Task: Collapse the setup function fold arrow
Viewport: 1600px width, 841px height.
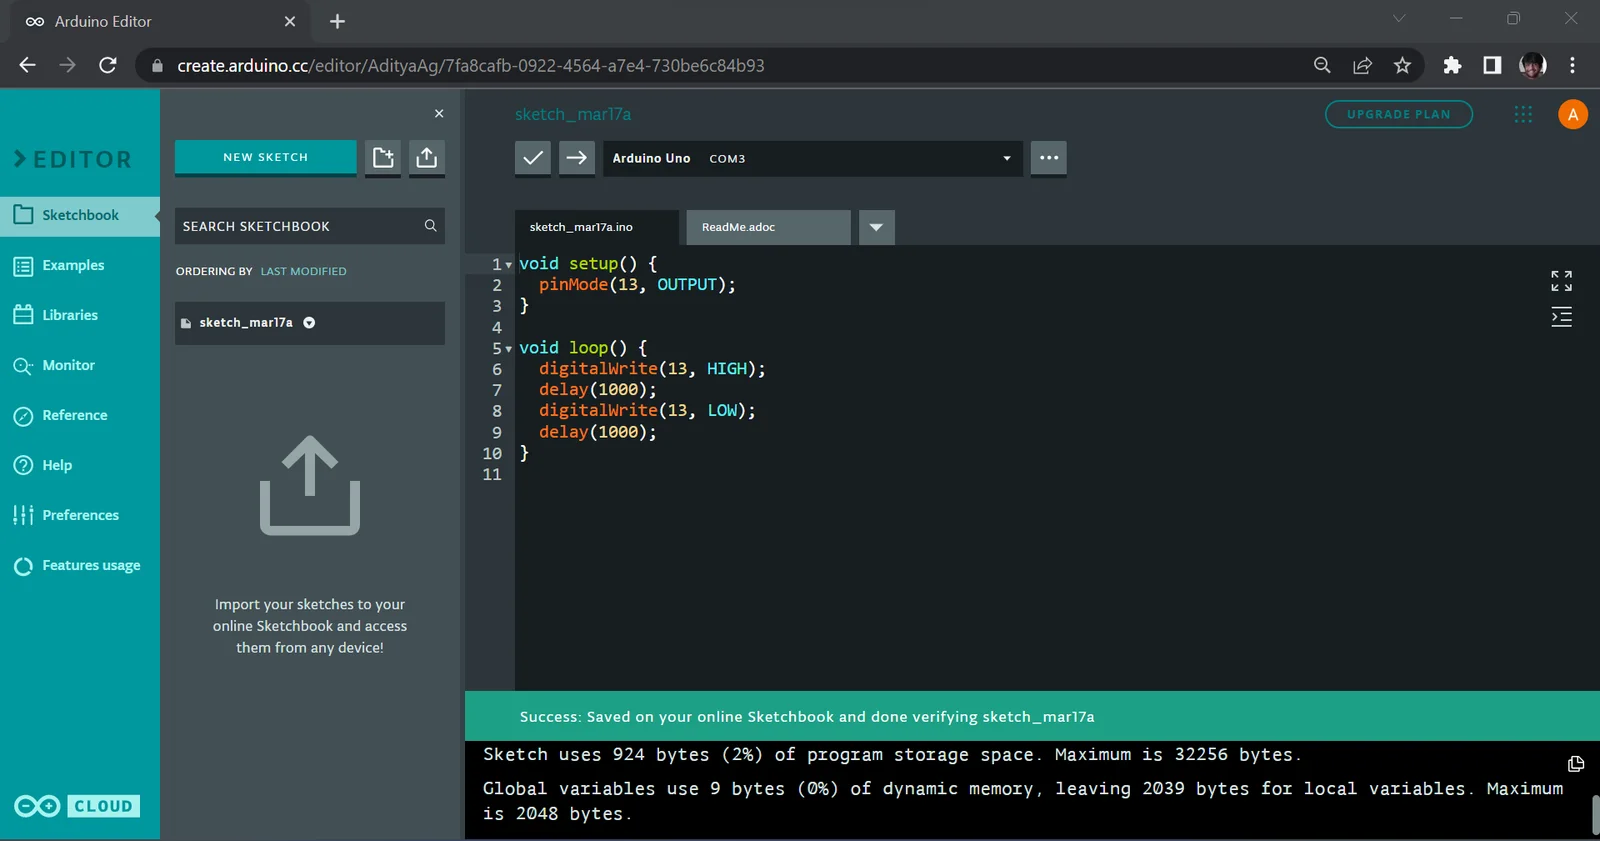Action: [x=509, y=265]
